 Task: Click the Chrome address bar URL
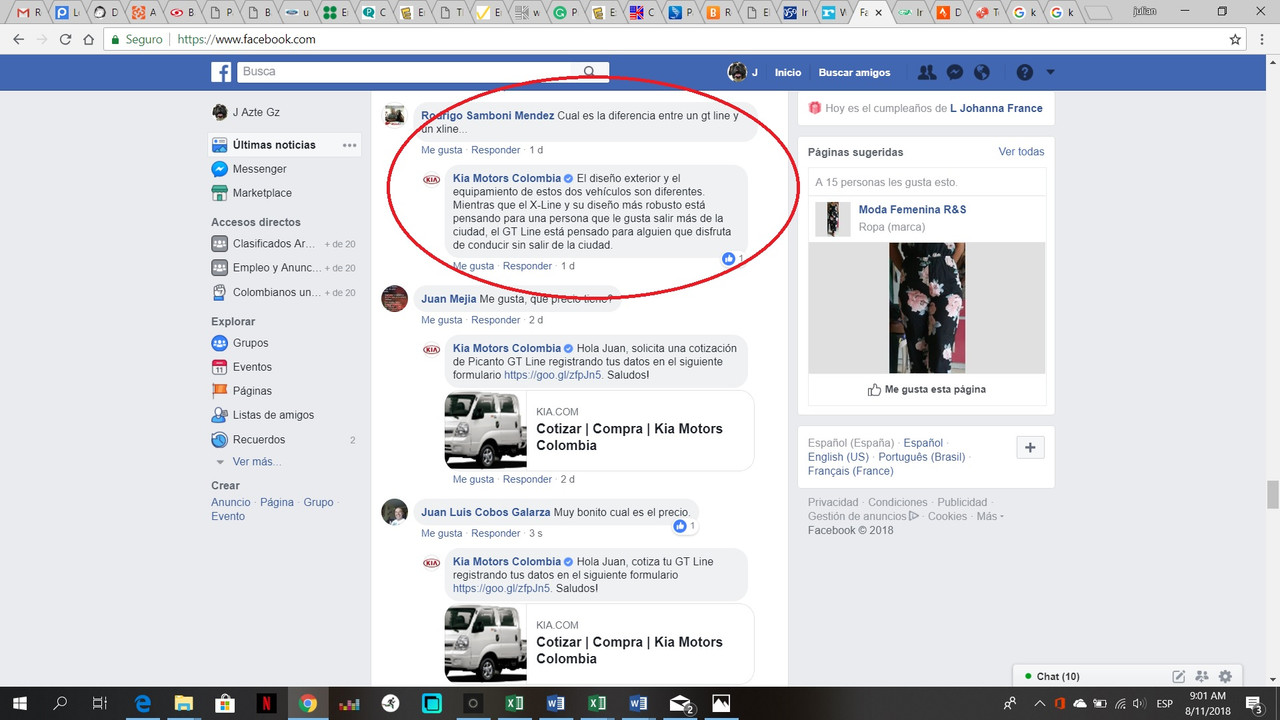tap(246, 40)
